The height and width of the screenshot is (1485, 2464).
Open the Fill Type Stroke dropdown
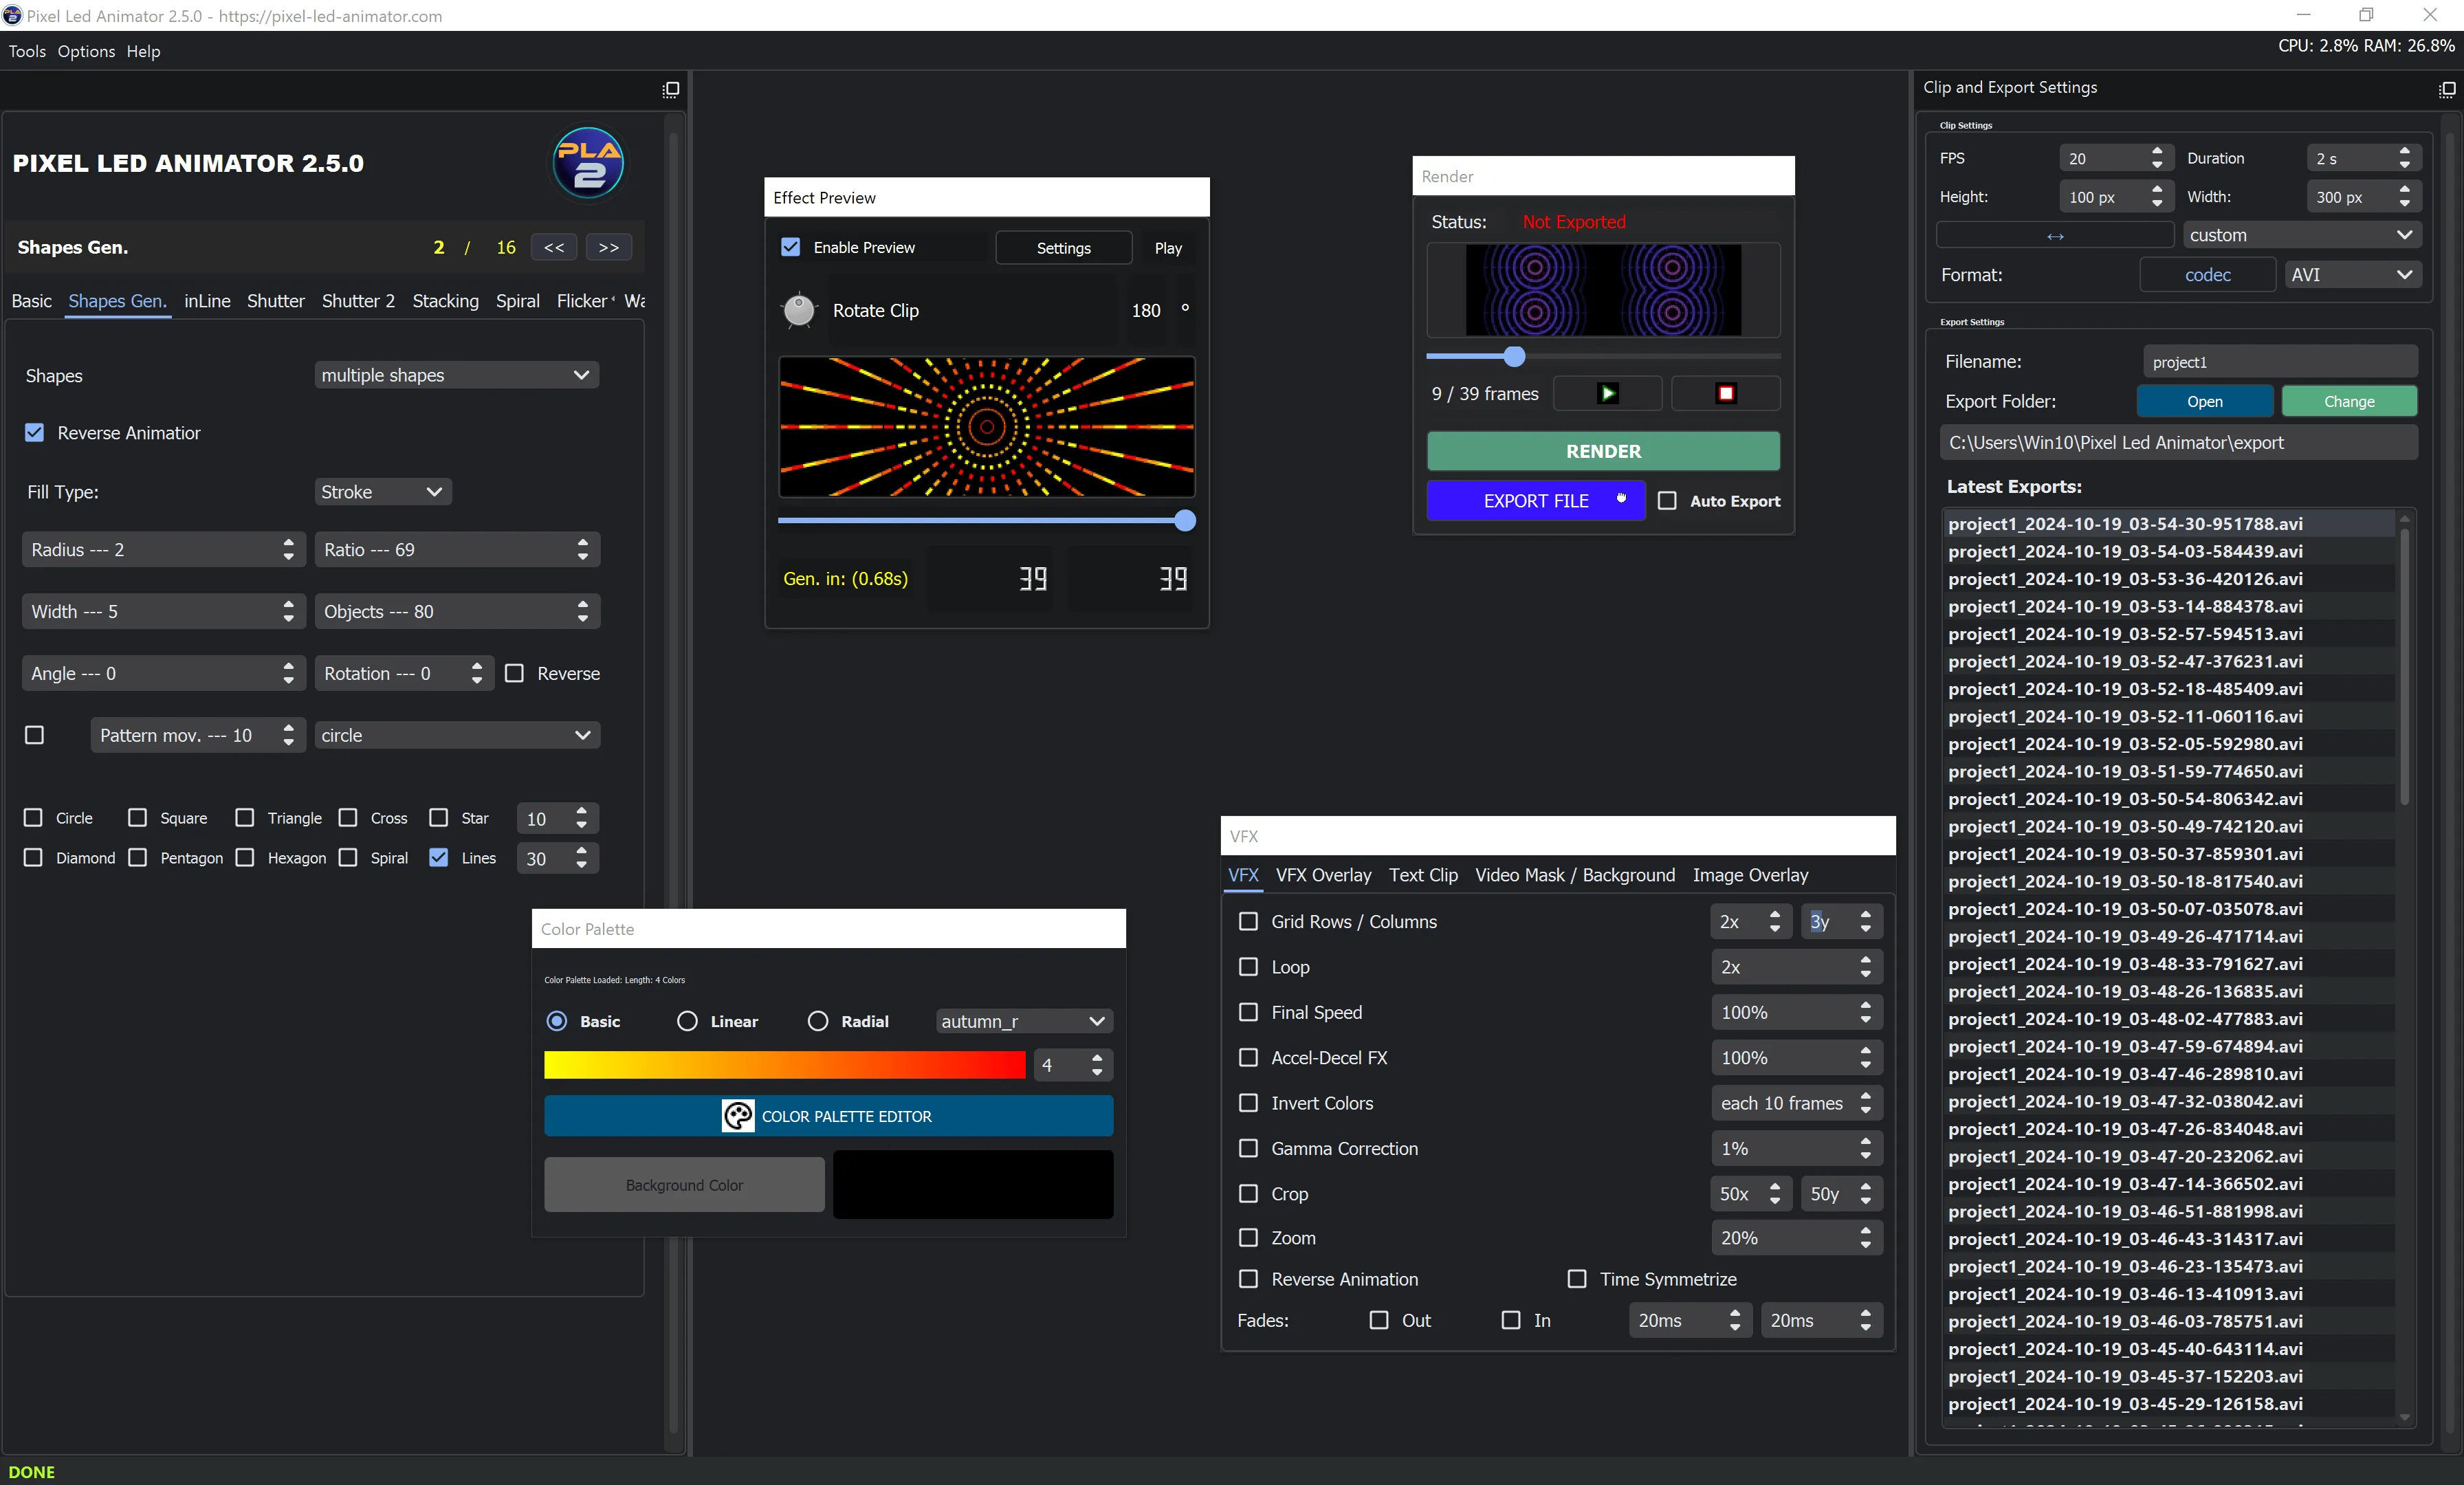coord(382,492)
